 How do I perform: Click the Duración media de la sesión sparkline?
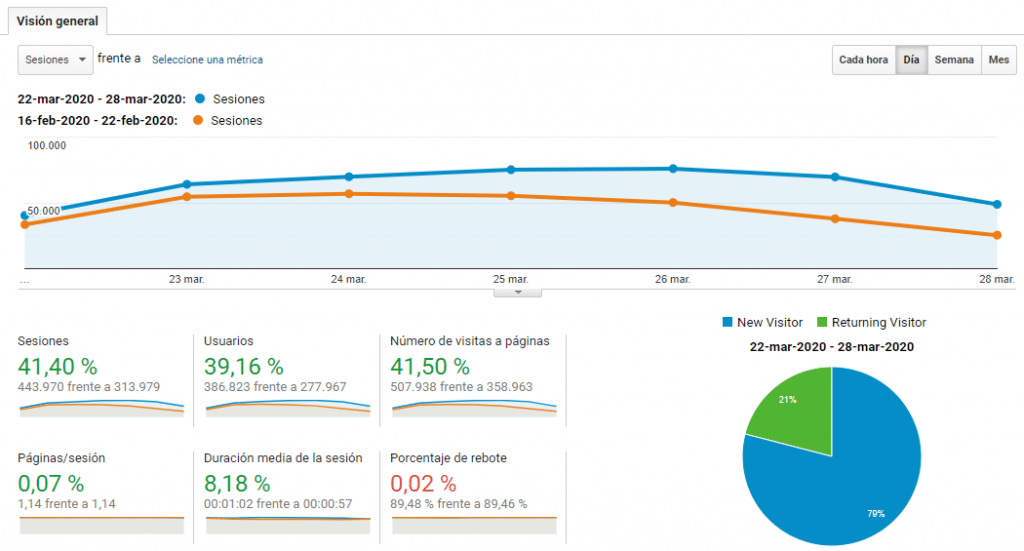click(x=288, y=526)
